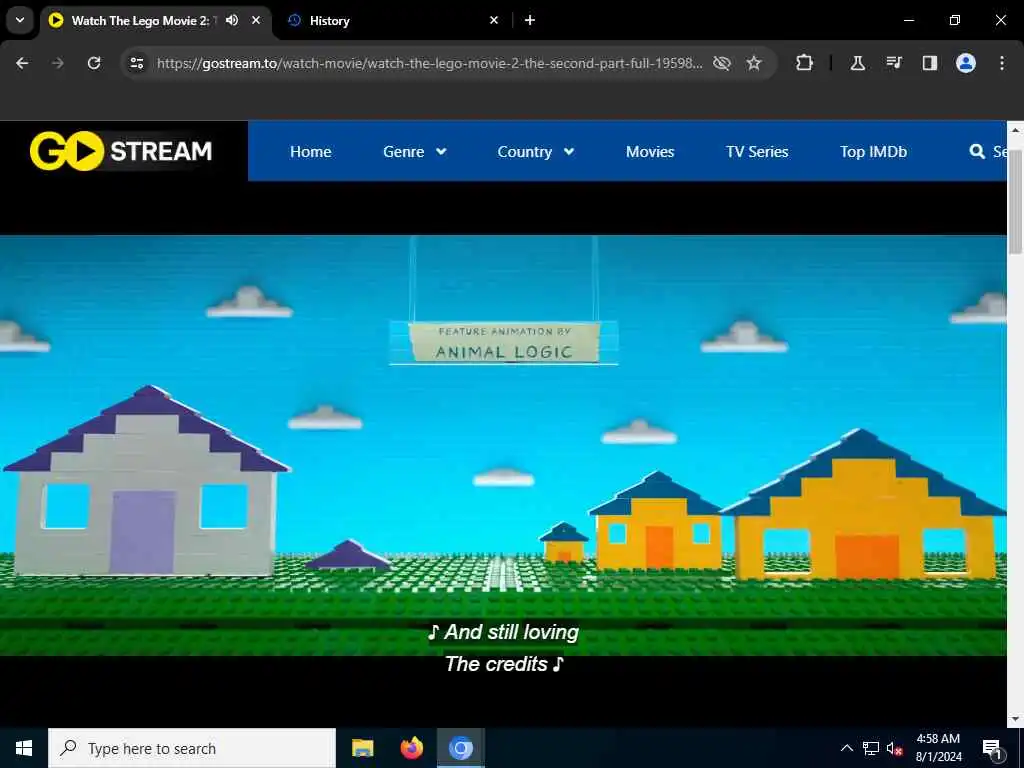1024x768 pixels.
Task: Show hidden system tray icons
Action: [x=846, y=748]
